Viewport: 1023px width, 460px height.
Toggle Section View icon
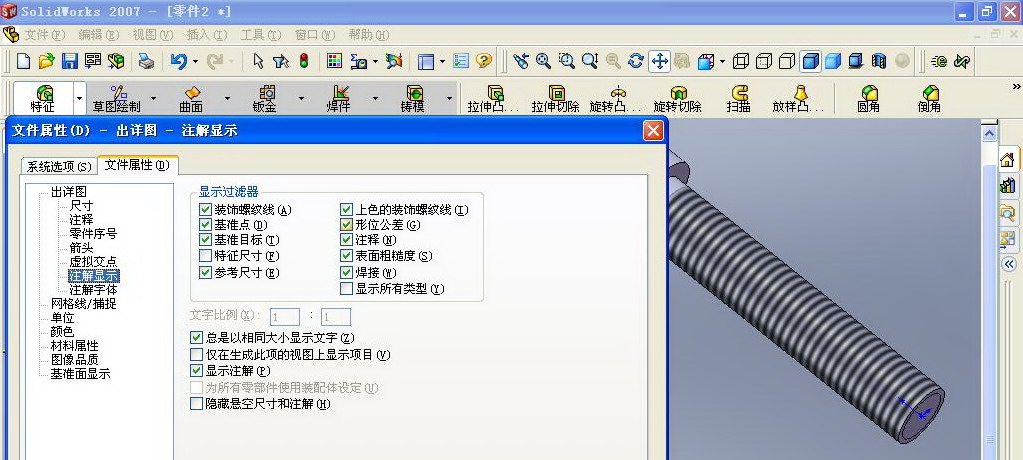(x=879, y=61)
